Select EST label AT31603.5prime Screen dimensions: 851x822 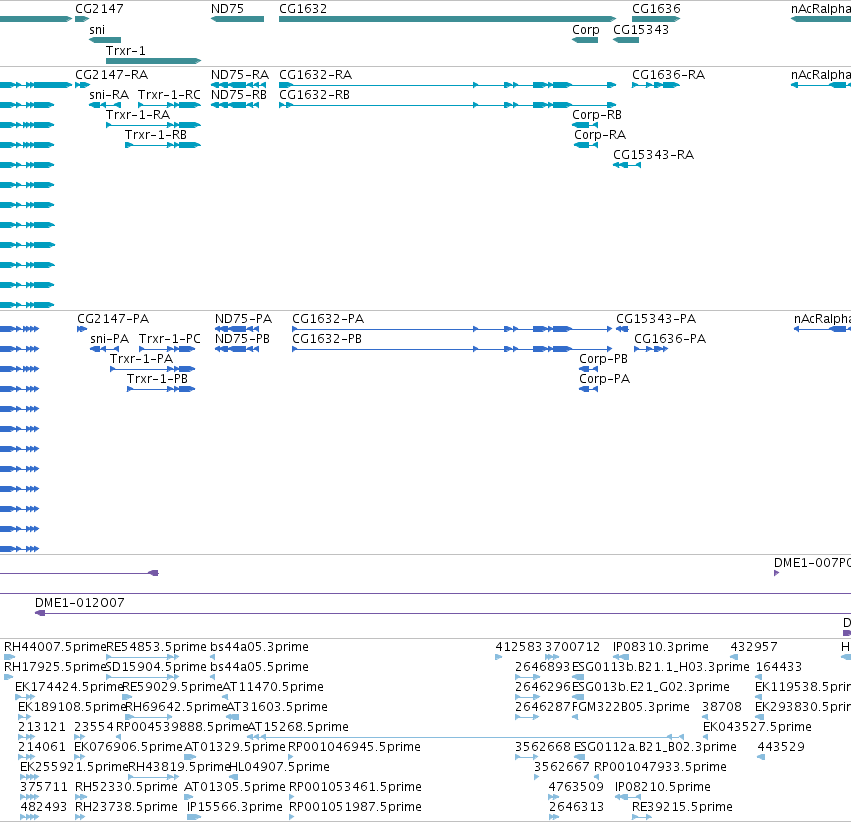coord(277,707)
